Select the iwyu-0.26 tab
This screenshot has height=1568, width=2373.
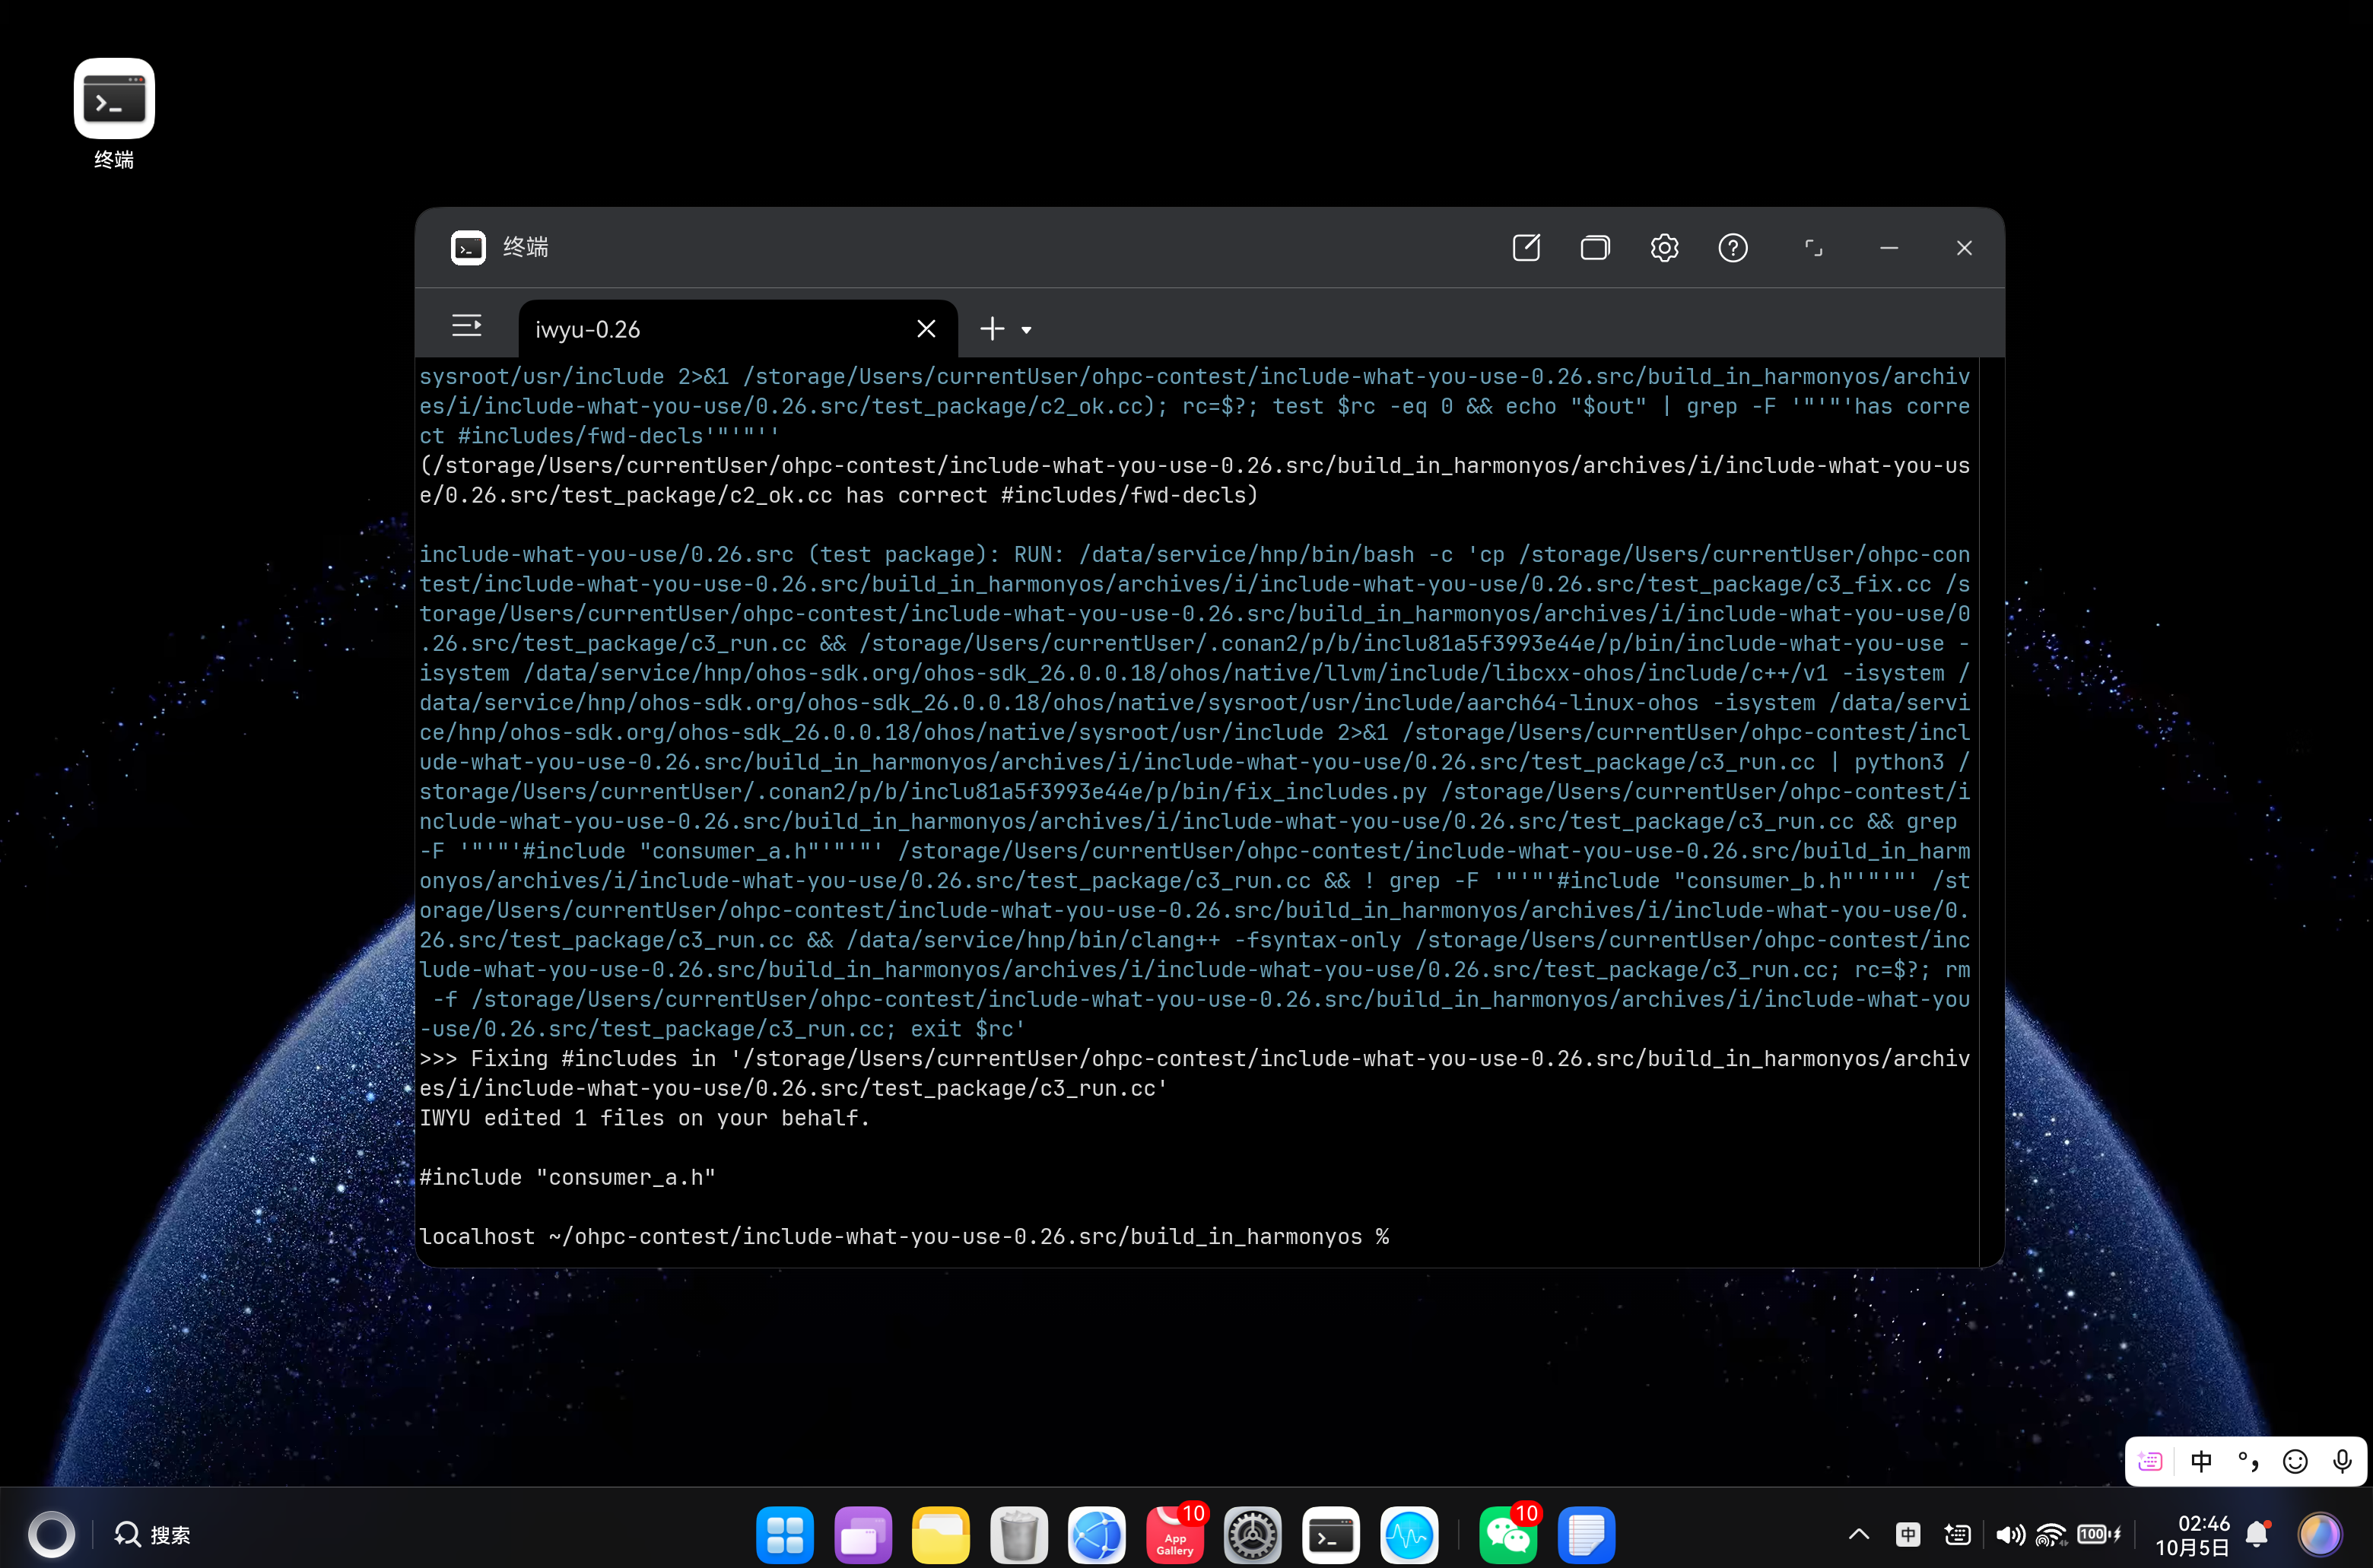coord(738,329)
